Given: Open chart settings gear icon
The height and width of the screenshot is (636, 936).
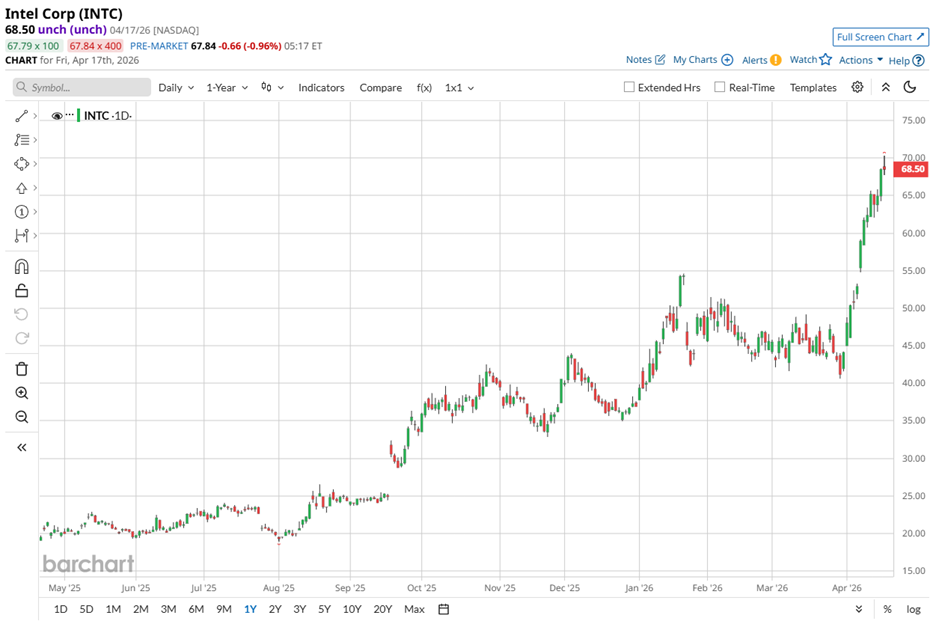Looking at the screenshot, I should (x=857, y=87).
